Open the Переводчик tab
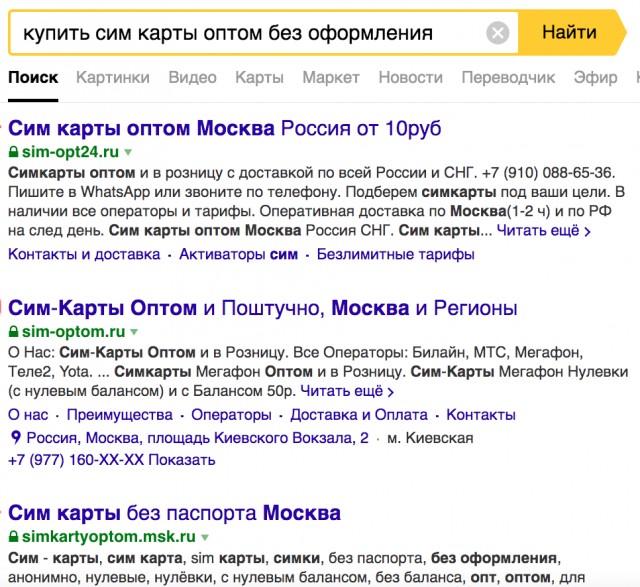 point(508,77)
